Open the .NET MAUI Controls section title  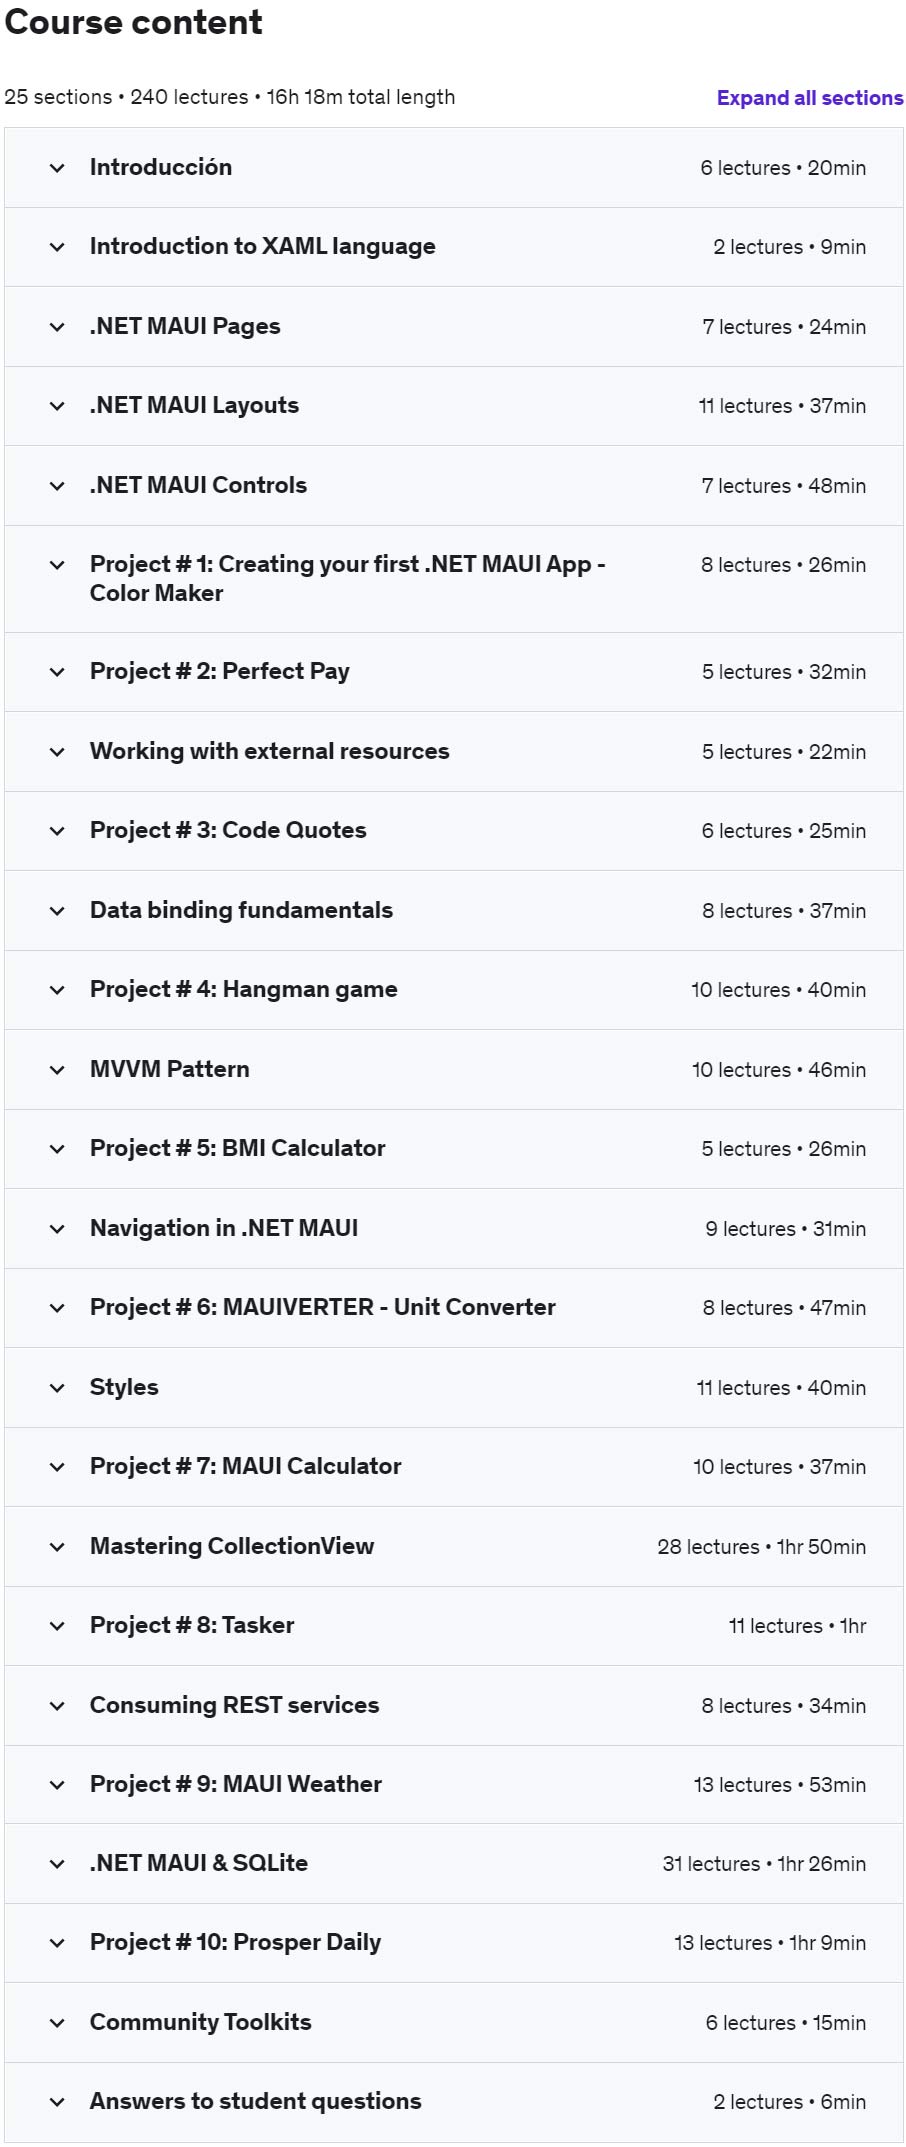coord(198,486)
